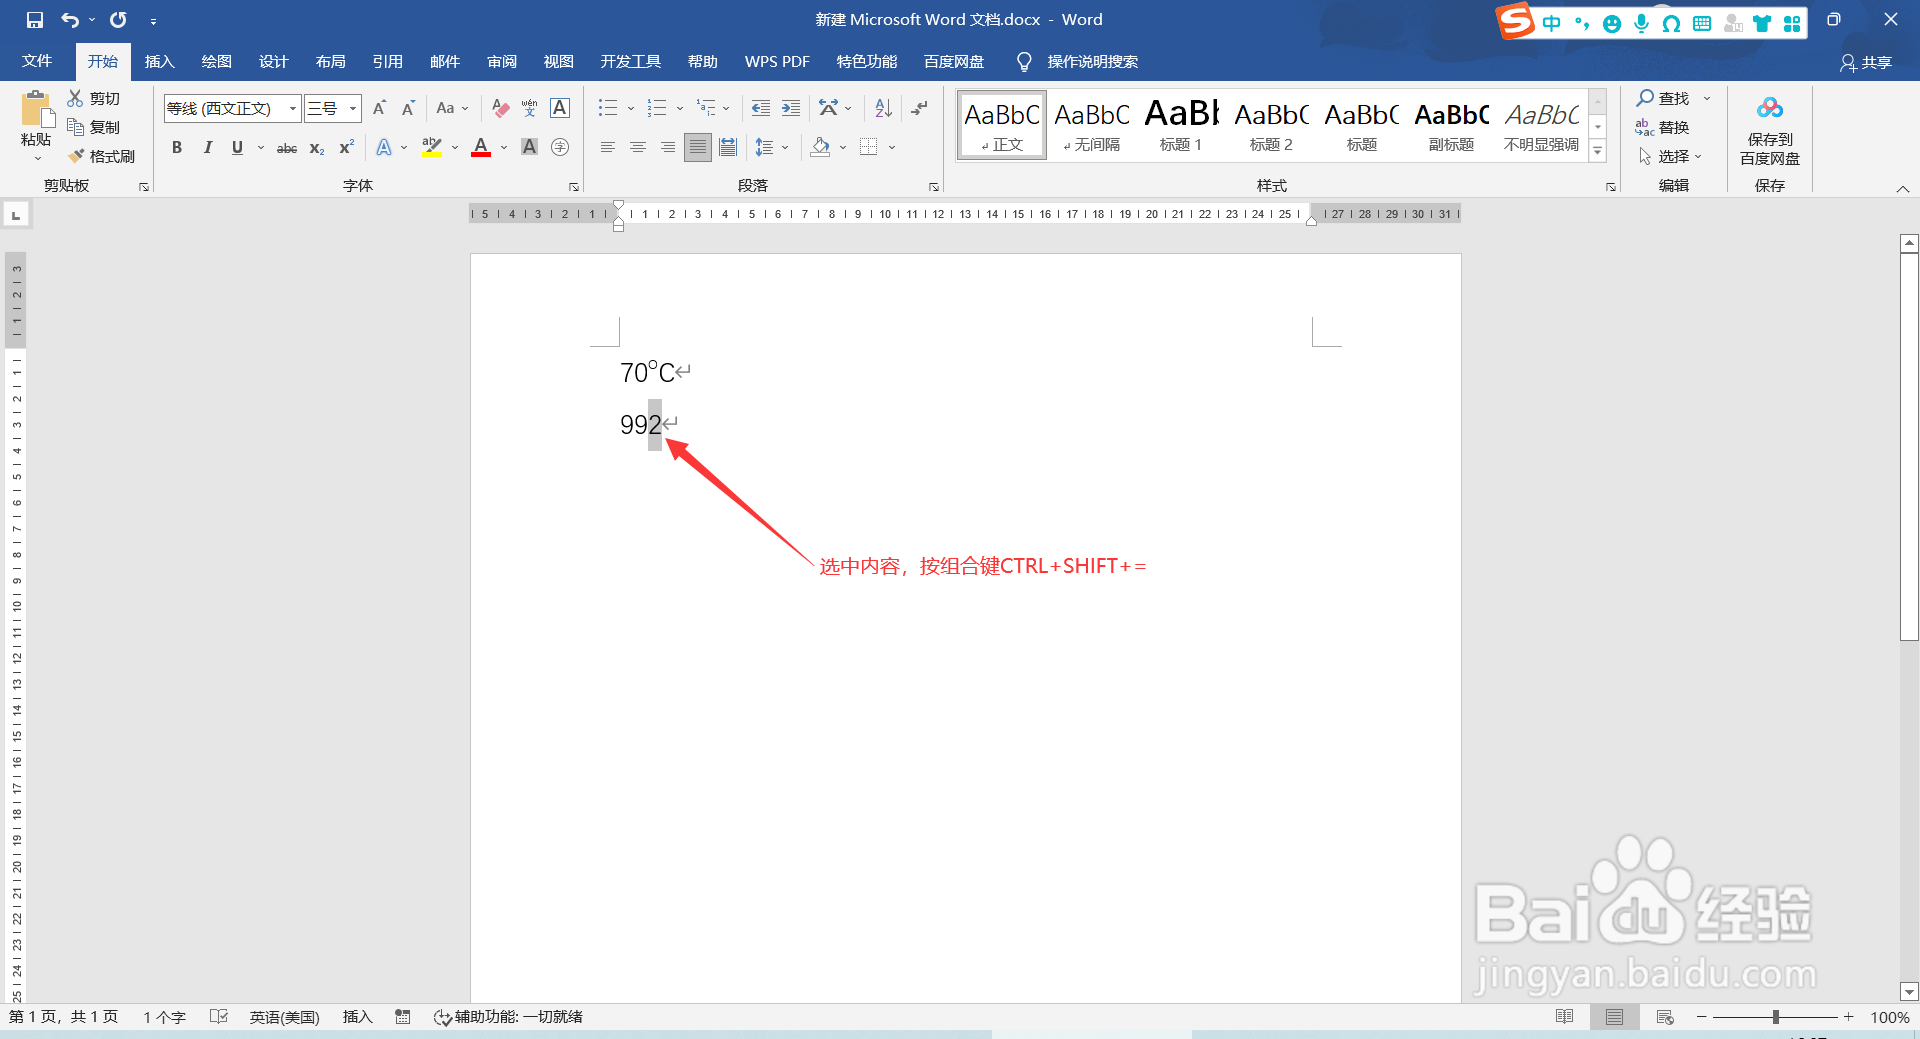Screen dimensions: 1920x1039
Task: Switch to the WPS PDF tab
Action: pos(777,62)
